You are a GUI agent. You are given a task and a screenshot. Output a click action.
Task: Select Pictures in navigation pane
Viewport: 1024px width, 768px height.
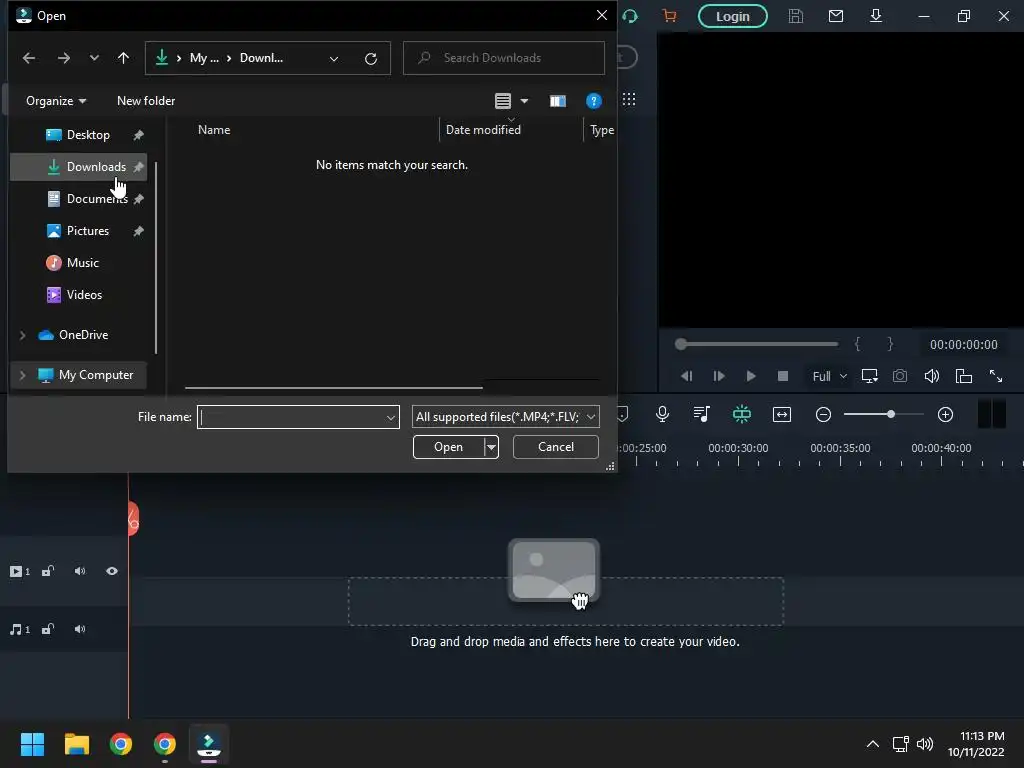click(78, 231)
